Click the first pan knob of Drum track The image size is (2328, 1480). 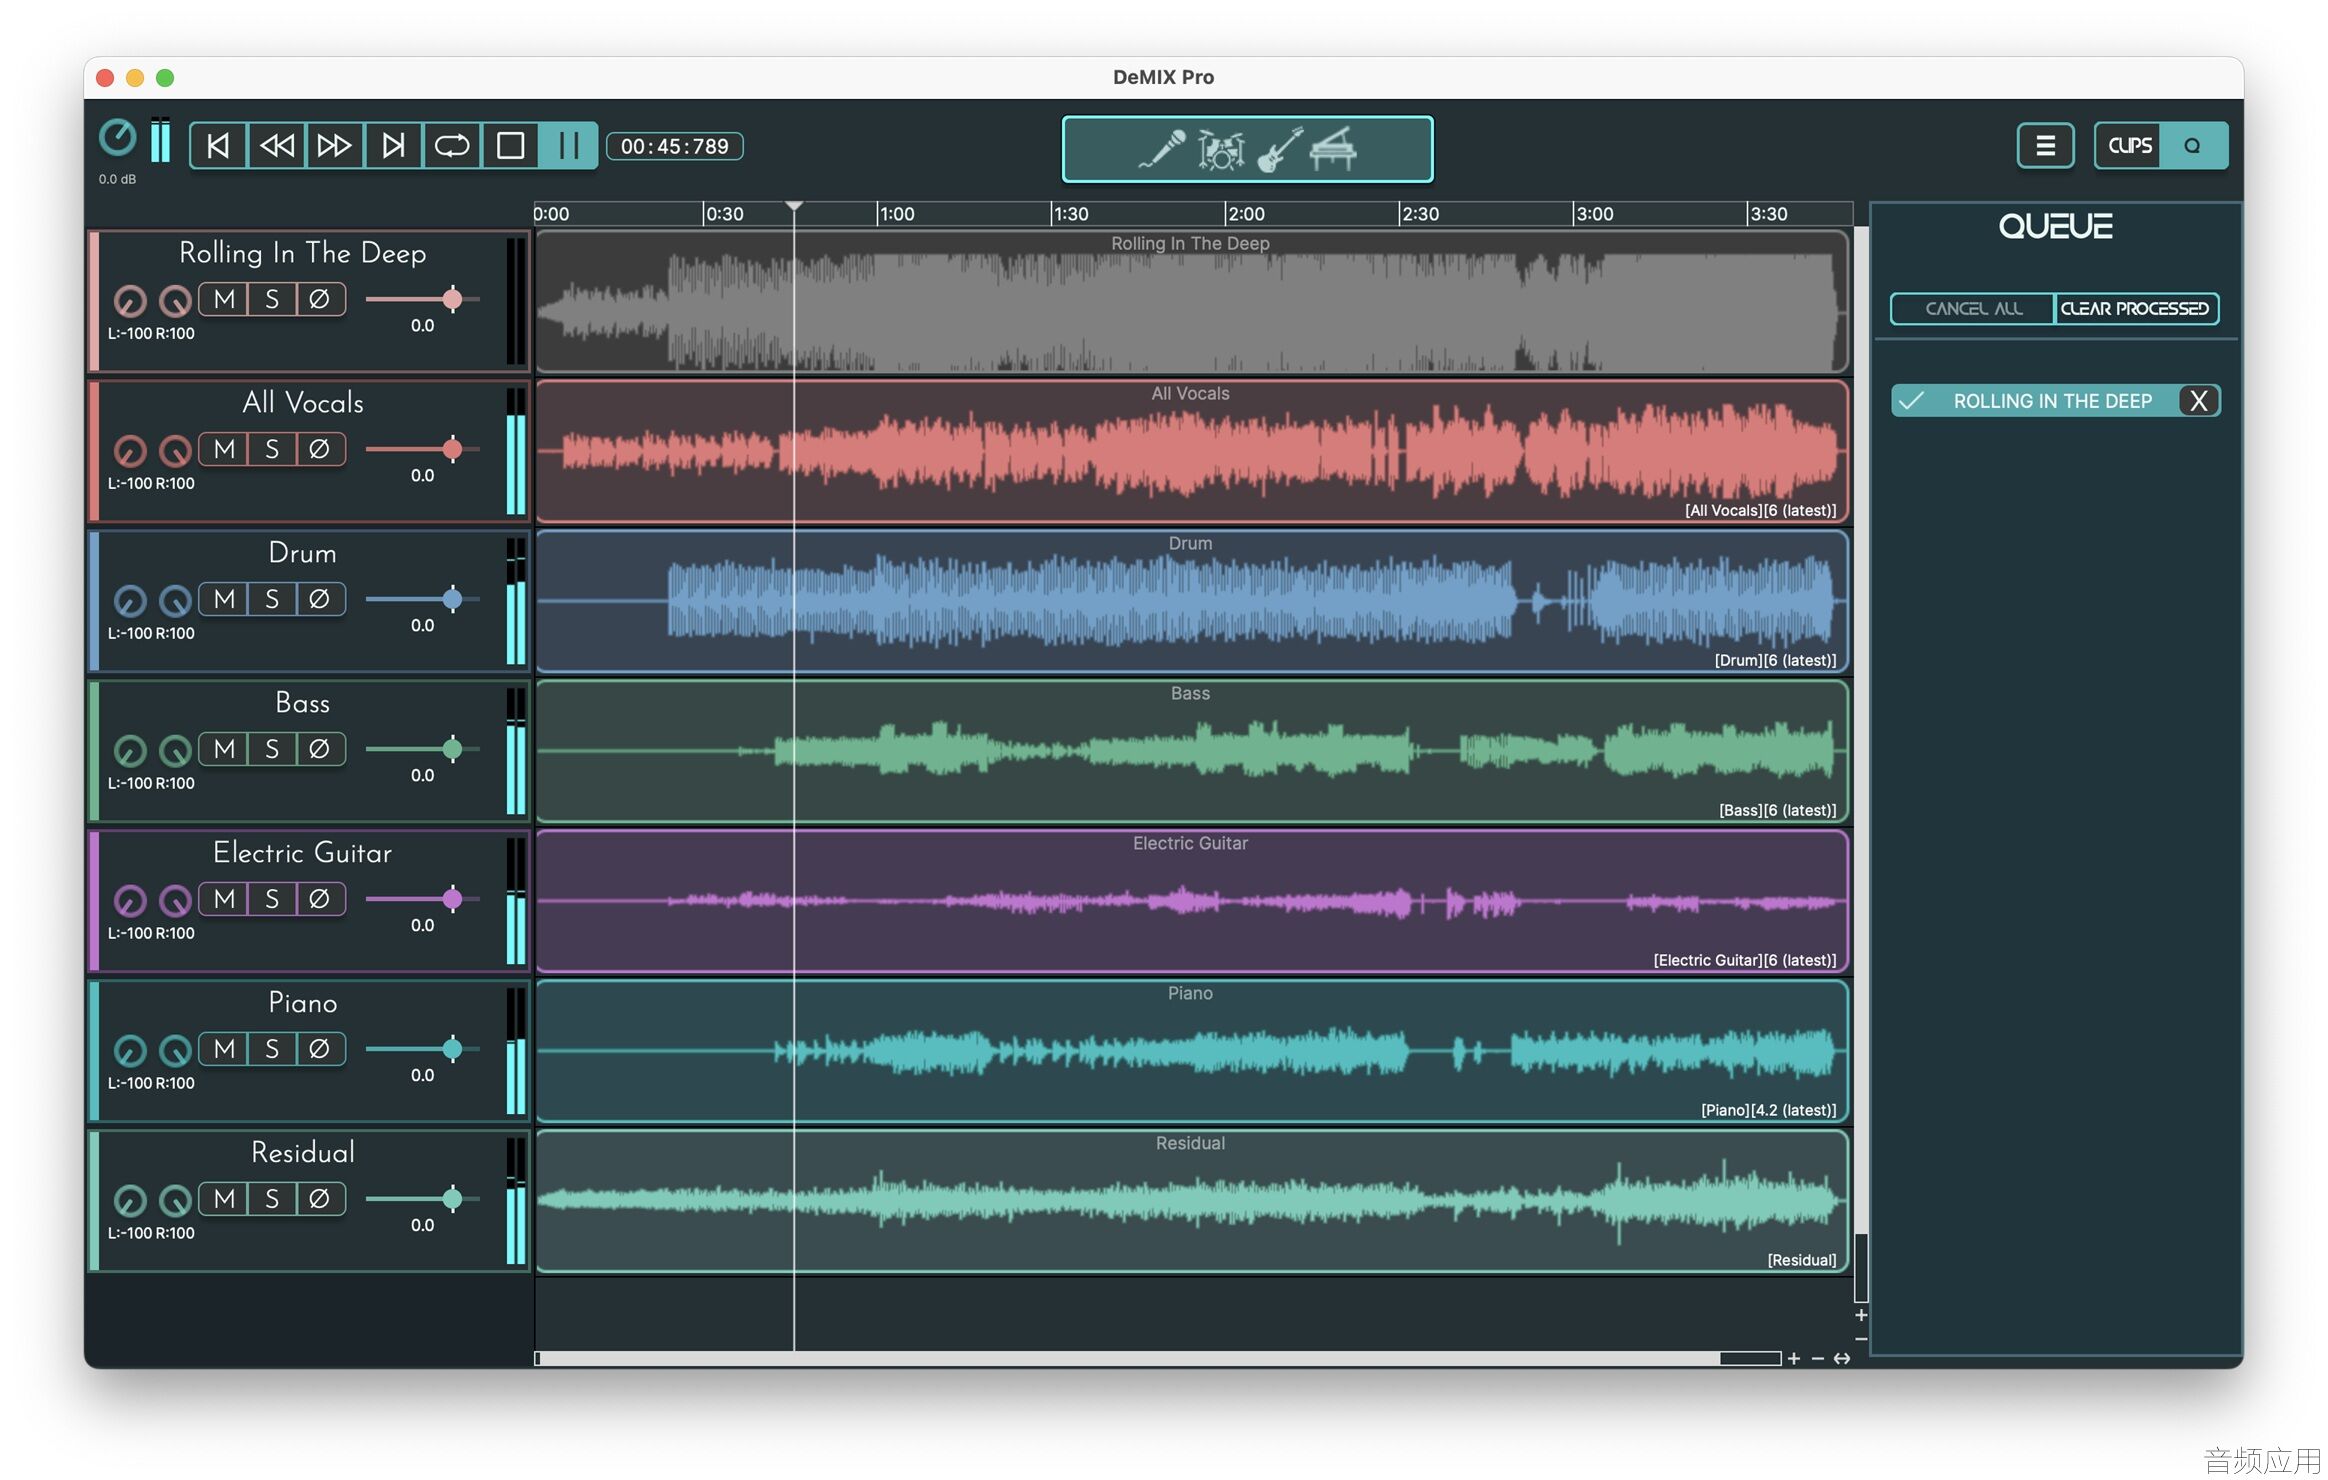point(130,601)
